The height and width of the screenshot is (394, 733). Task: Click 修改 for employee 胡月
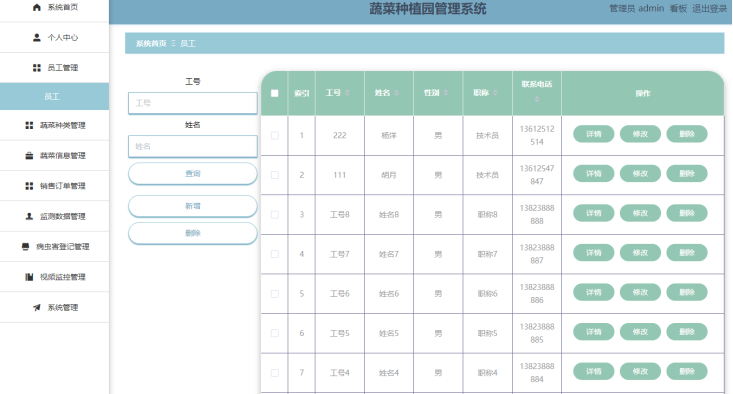[640, 174]
